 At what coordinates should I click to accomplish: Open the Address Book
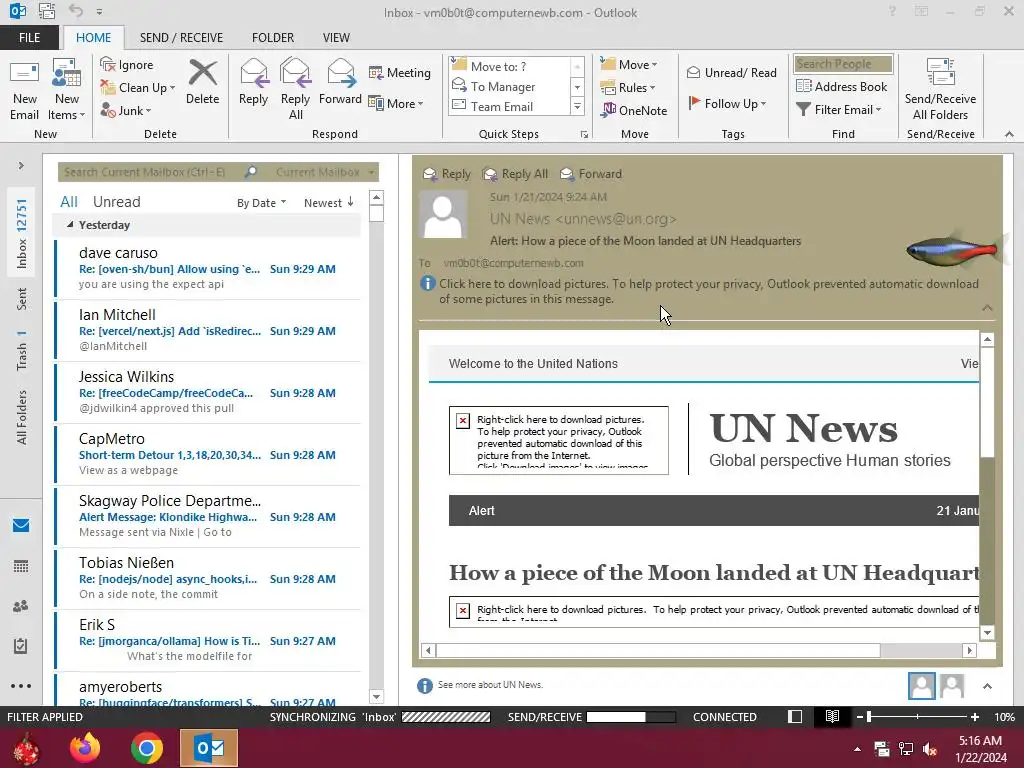841,87
